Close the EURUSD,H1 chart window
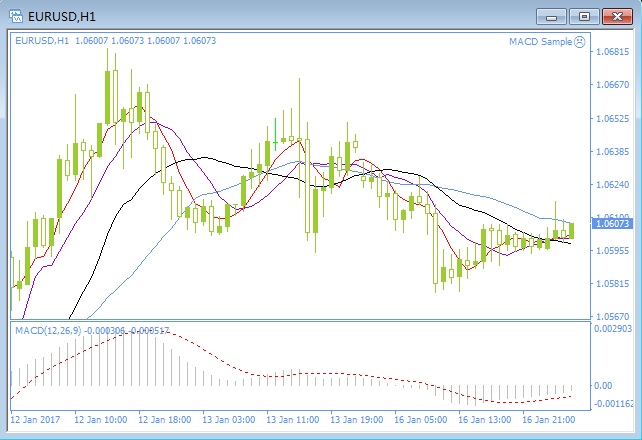Viewport: 642px width, 440px height. click(x=617, y=17)
